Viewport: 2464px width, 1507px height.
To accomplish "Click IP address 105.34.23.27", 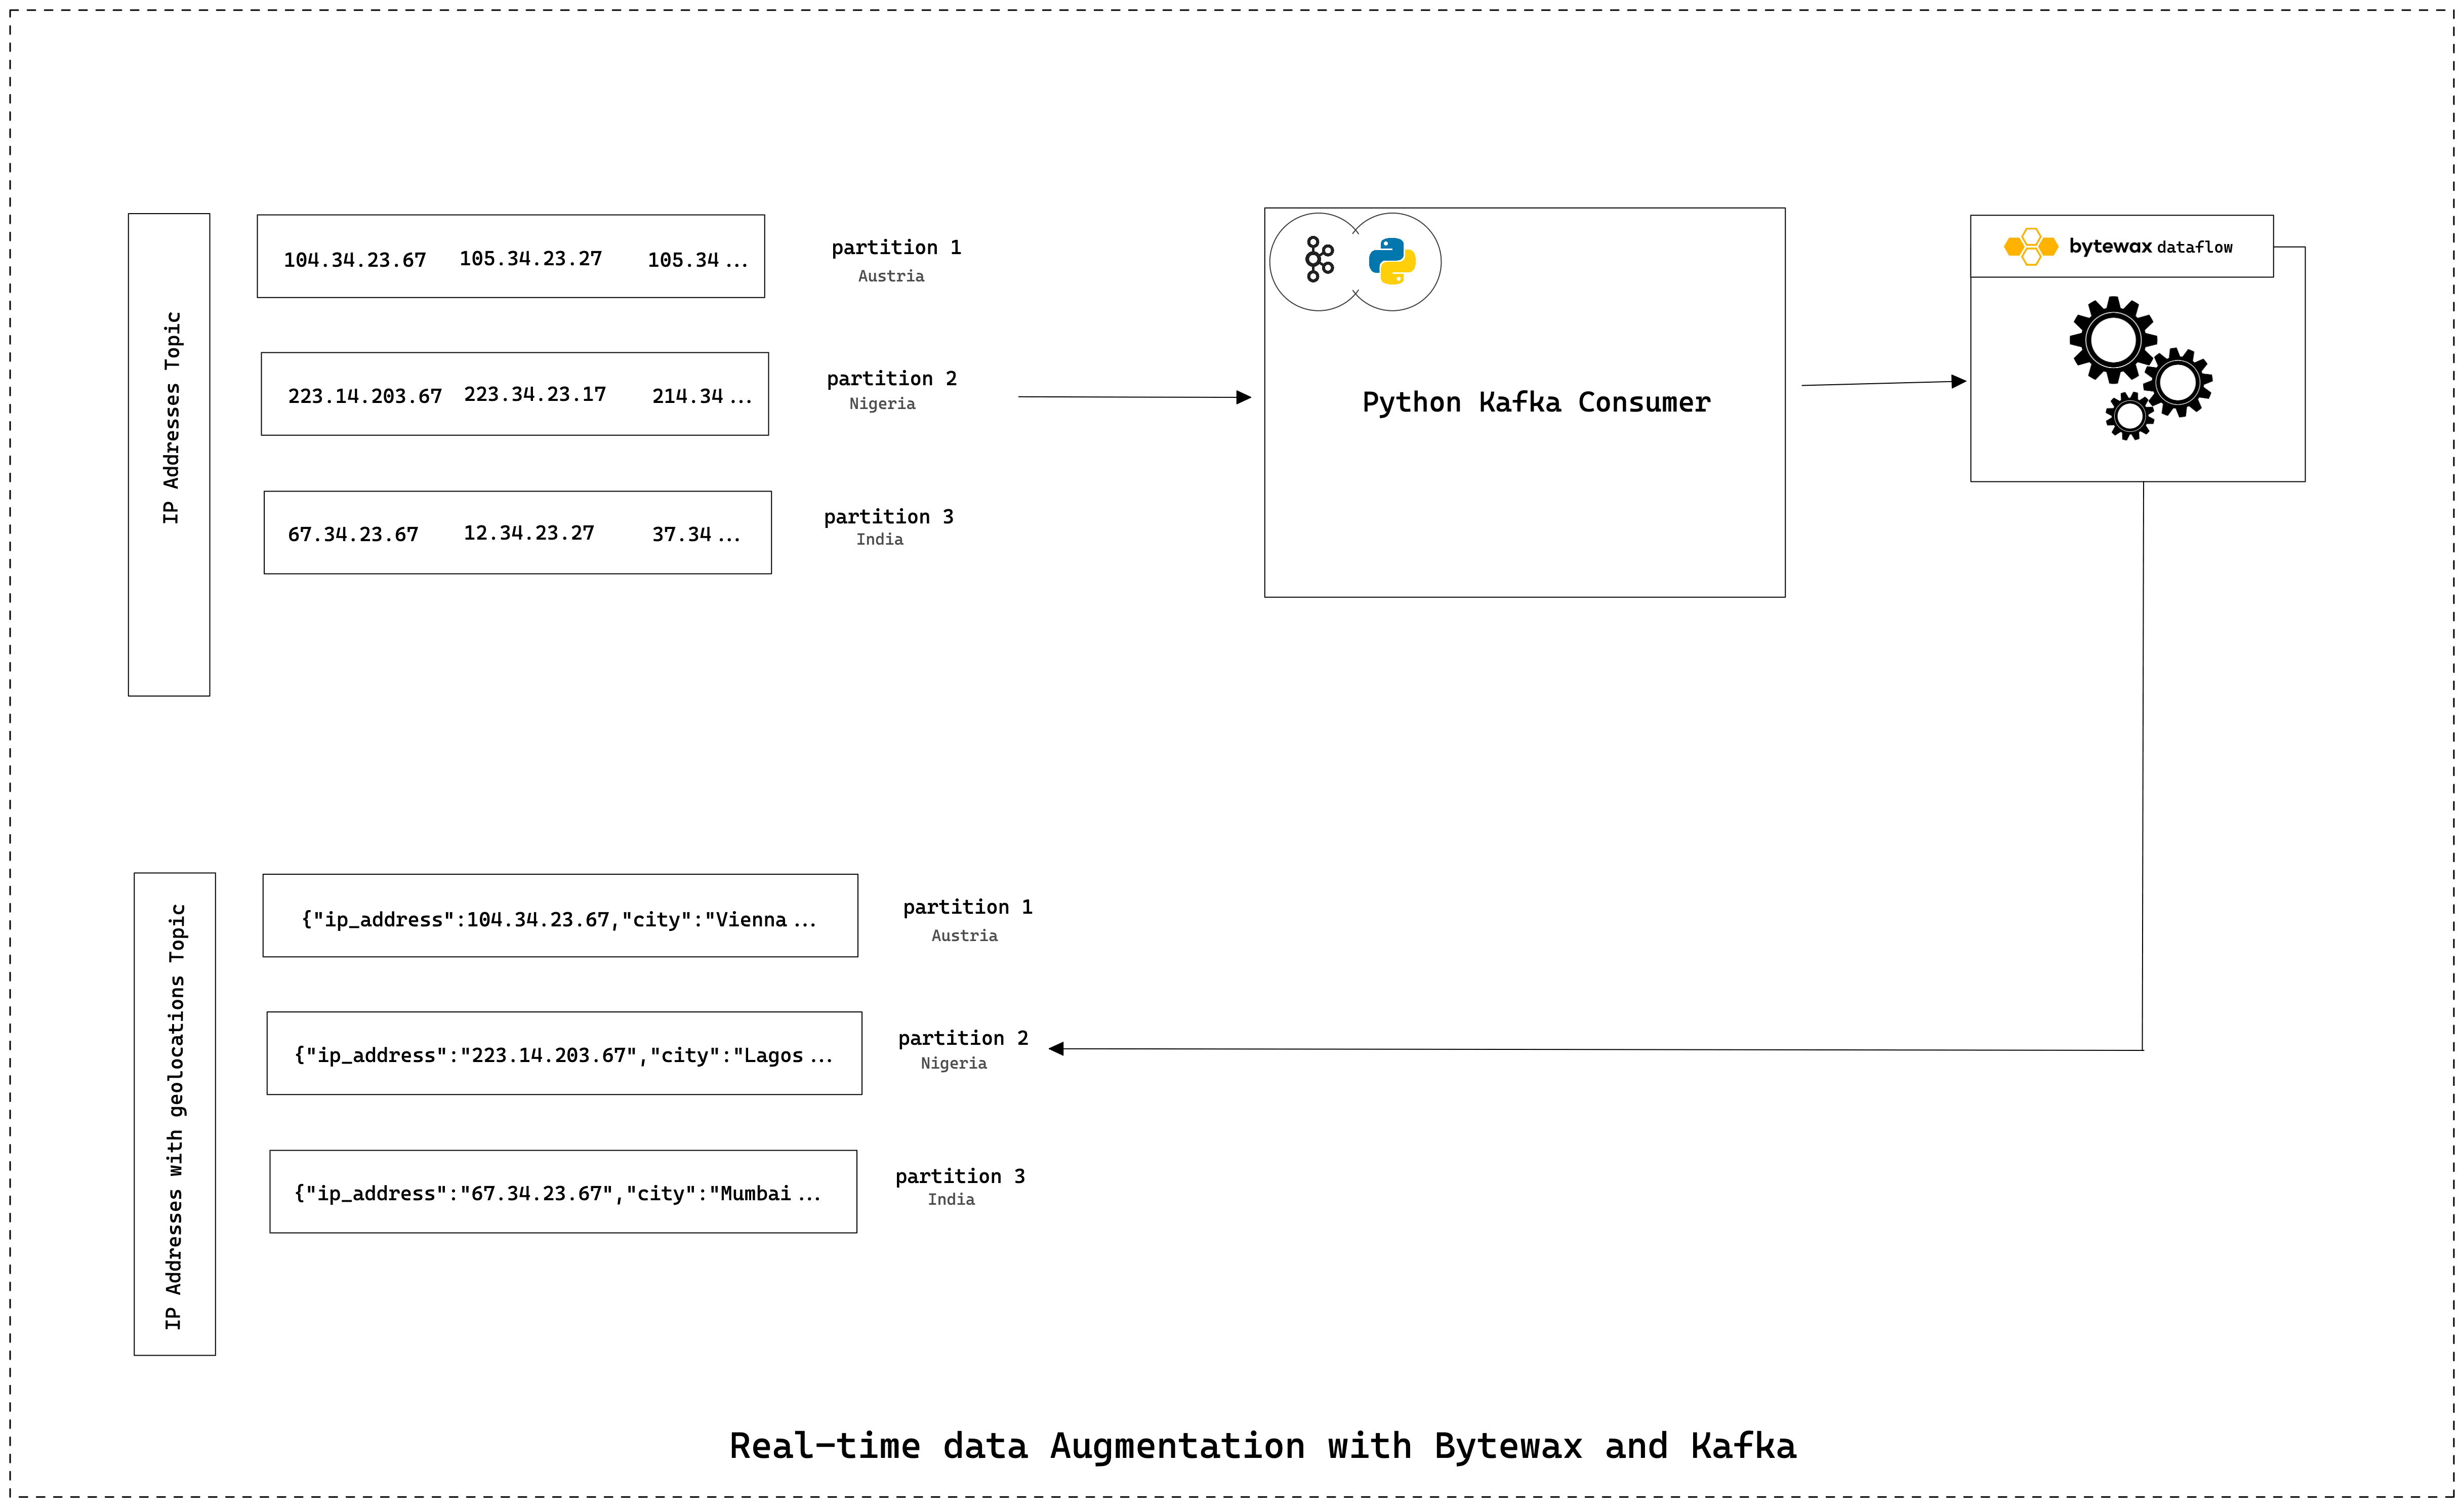I will [x=530, y=258].
